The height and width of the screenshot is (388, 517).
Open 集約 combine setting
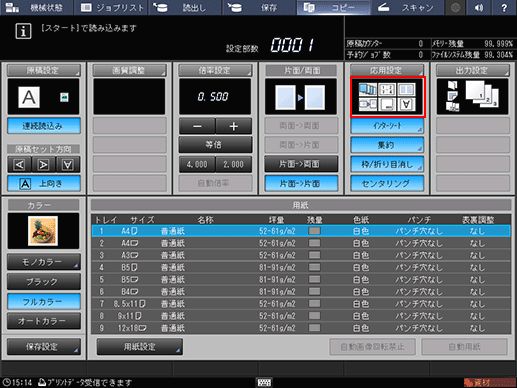click(387, 145)
